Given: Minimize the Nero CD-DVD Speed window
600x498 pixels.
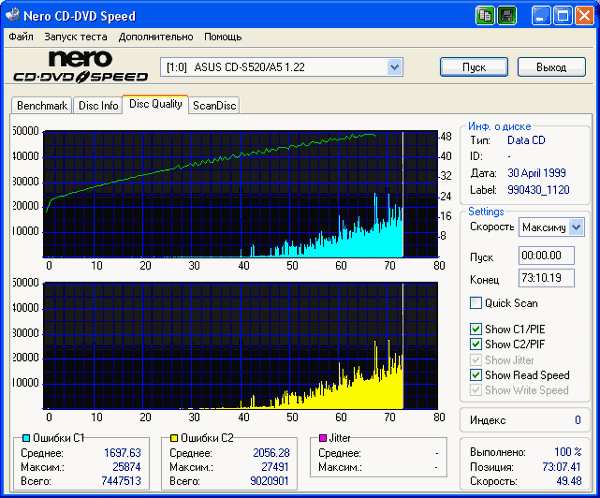Looking at the screenshot, I should click(541, 16).
